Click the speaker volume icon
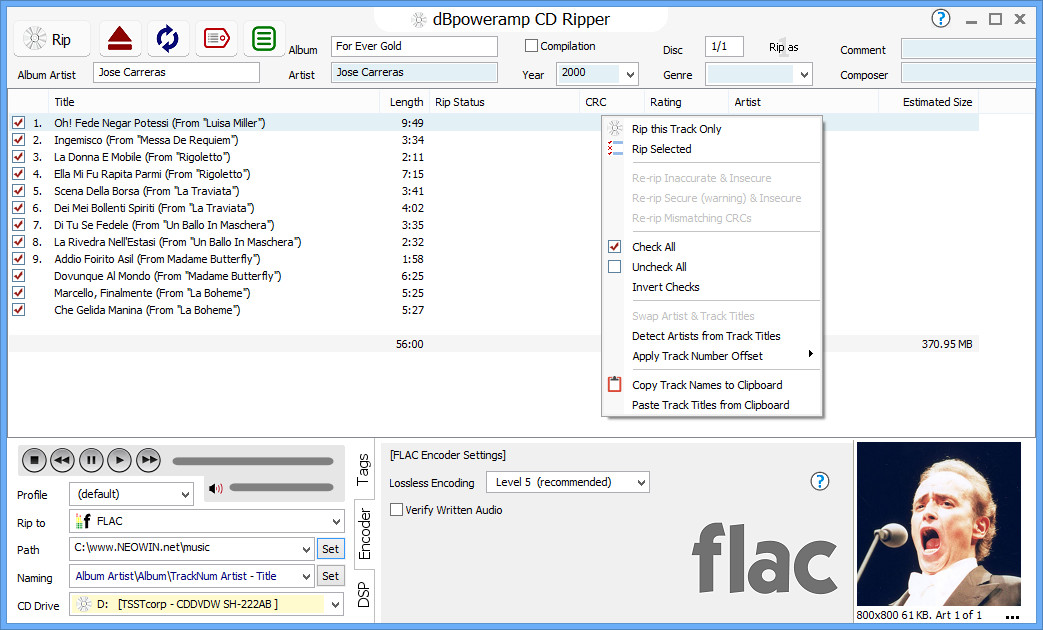 pyautogui.click(x=216, y=489)
